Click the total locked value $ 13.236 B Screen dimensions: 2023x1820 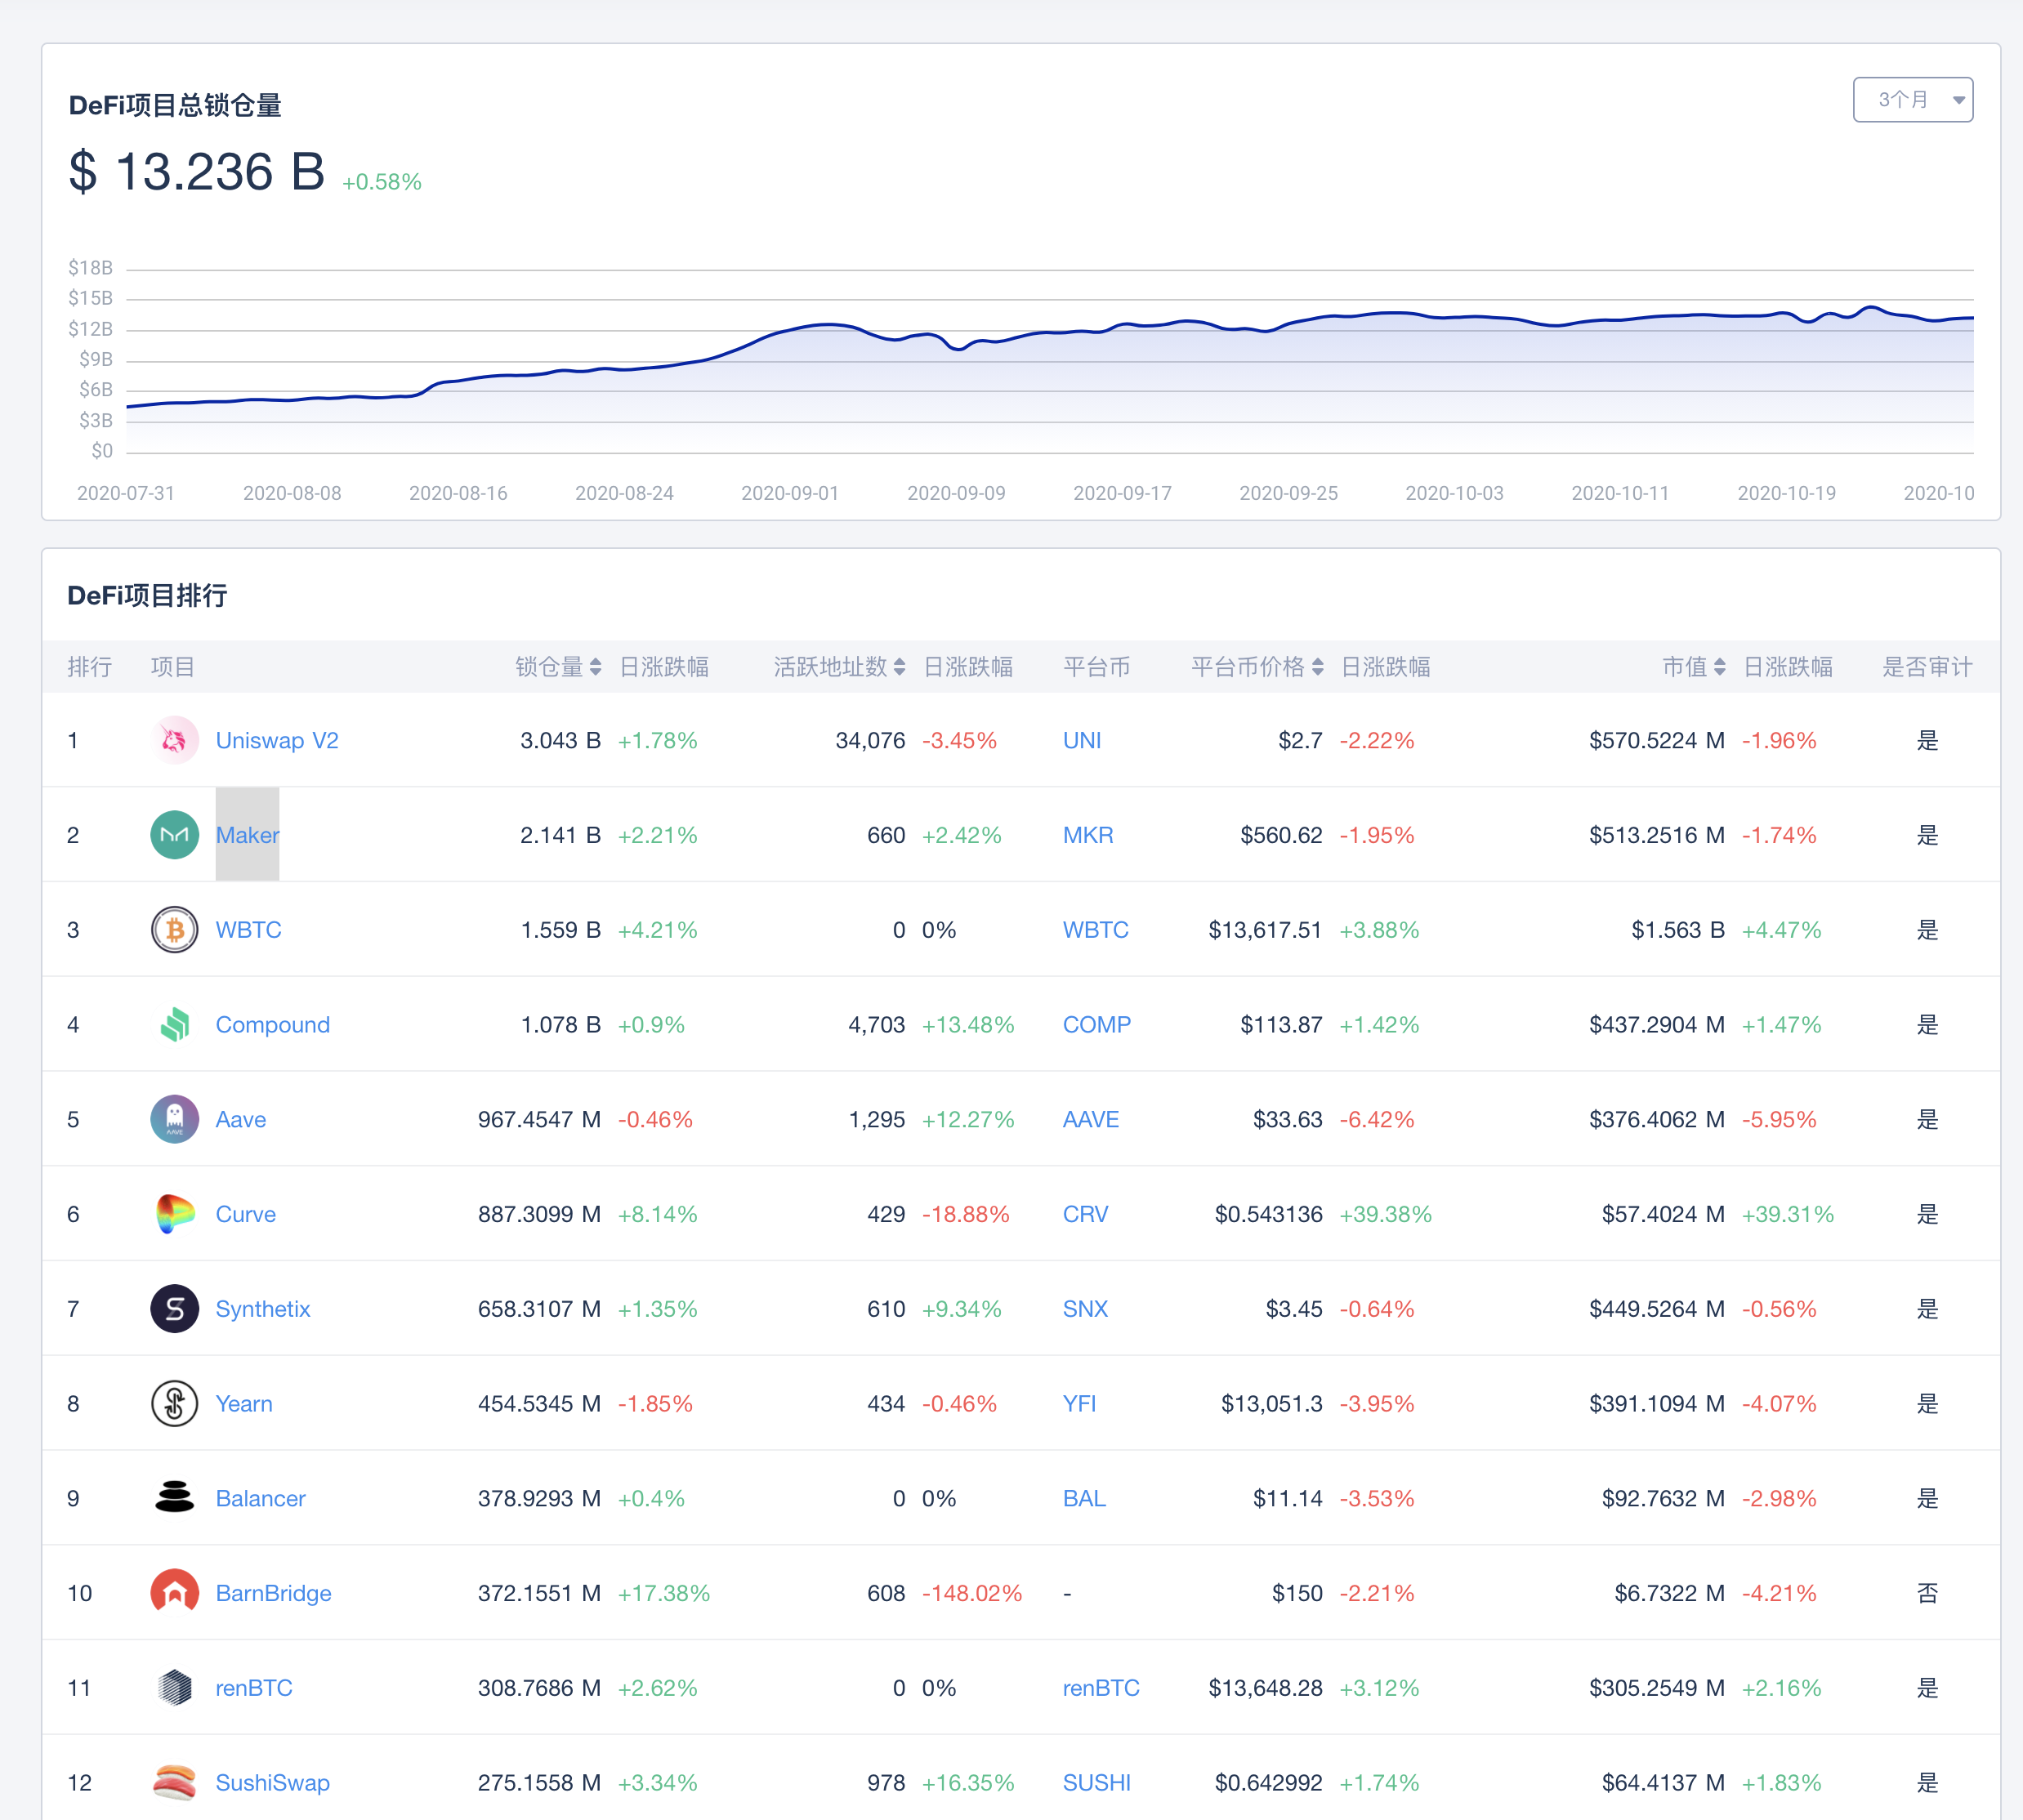click(197, 171)
